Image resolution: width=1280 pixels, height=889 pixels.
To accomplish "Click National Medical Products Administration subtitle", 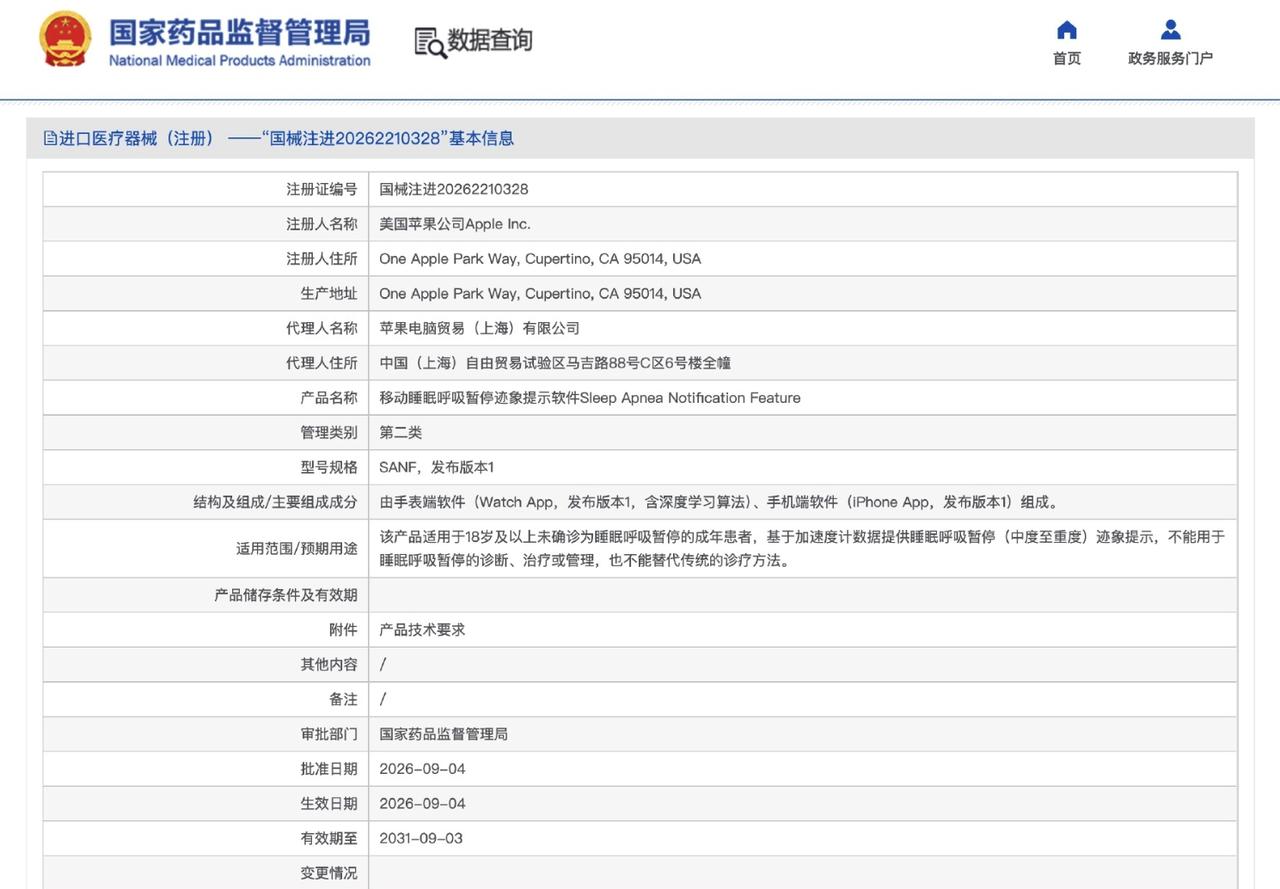I will click(239, 61).
